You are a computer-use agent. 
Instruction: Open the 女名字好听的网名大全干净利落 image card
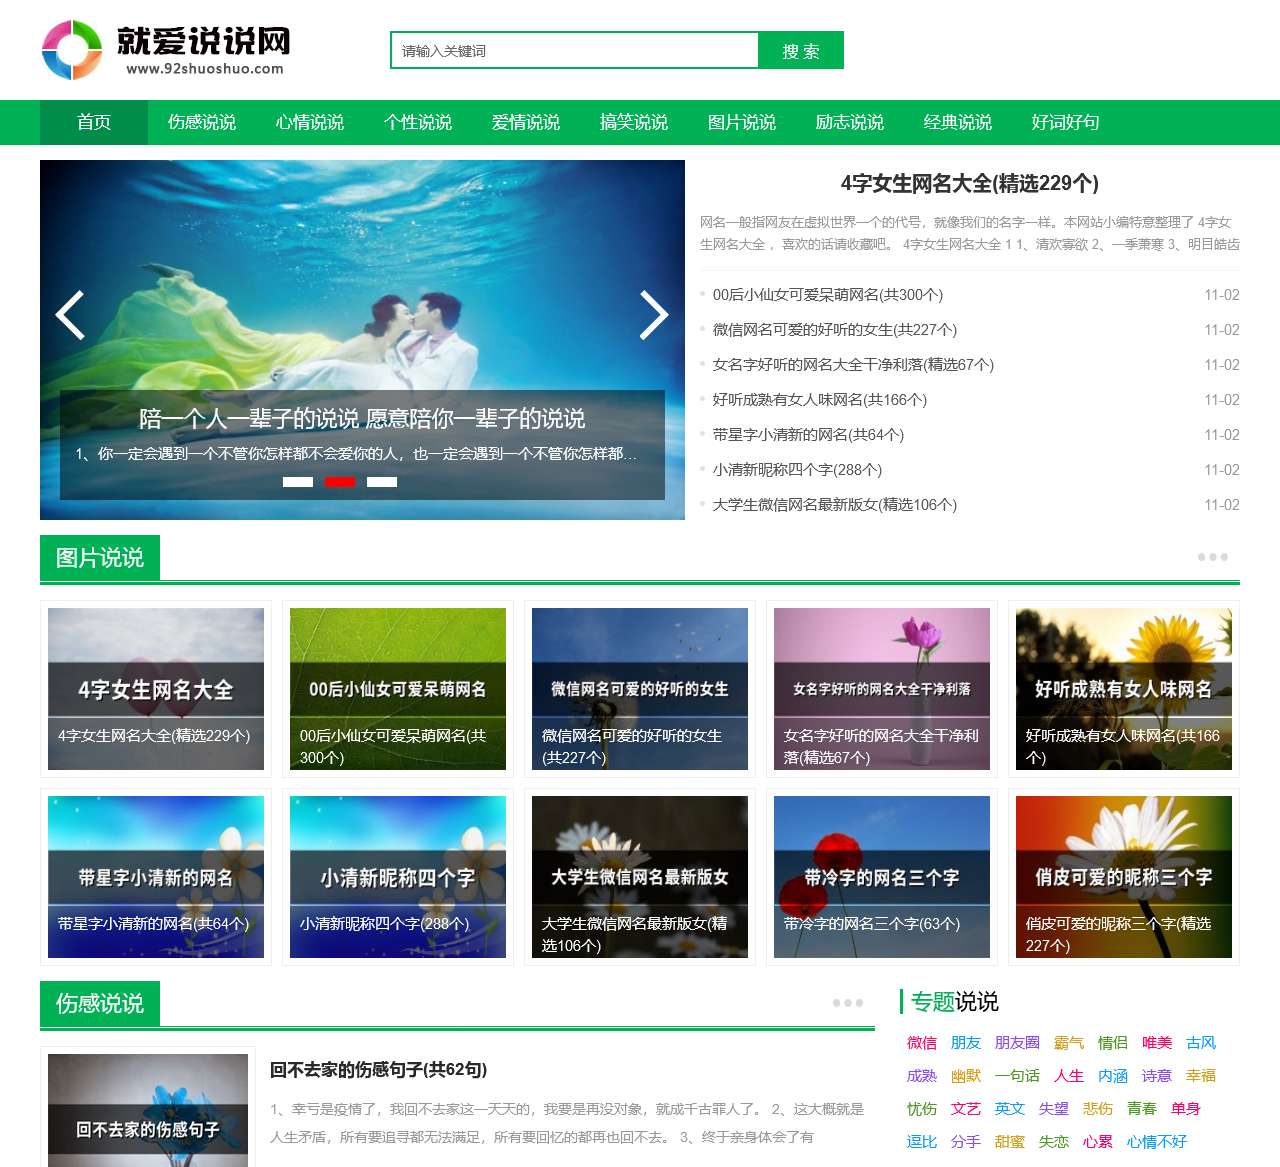point(882,689)
